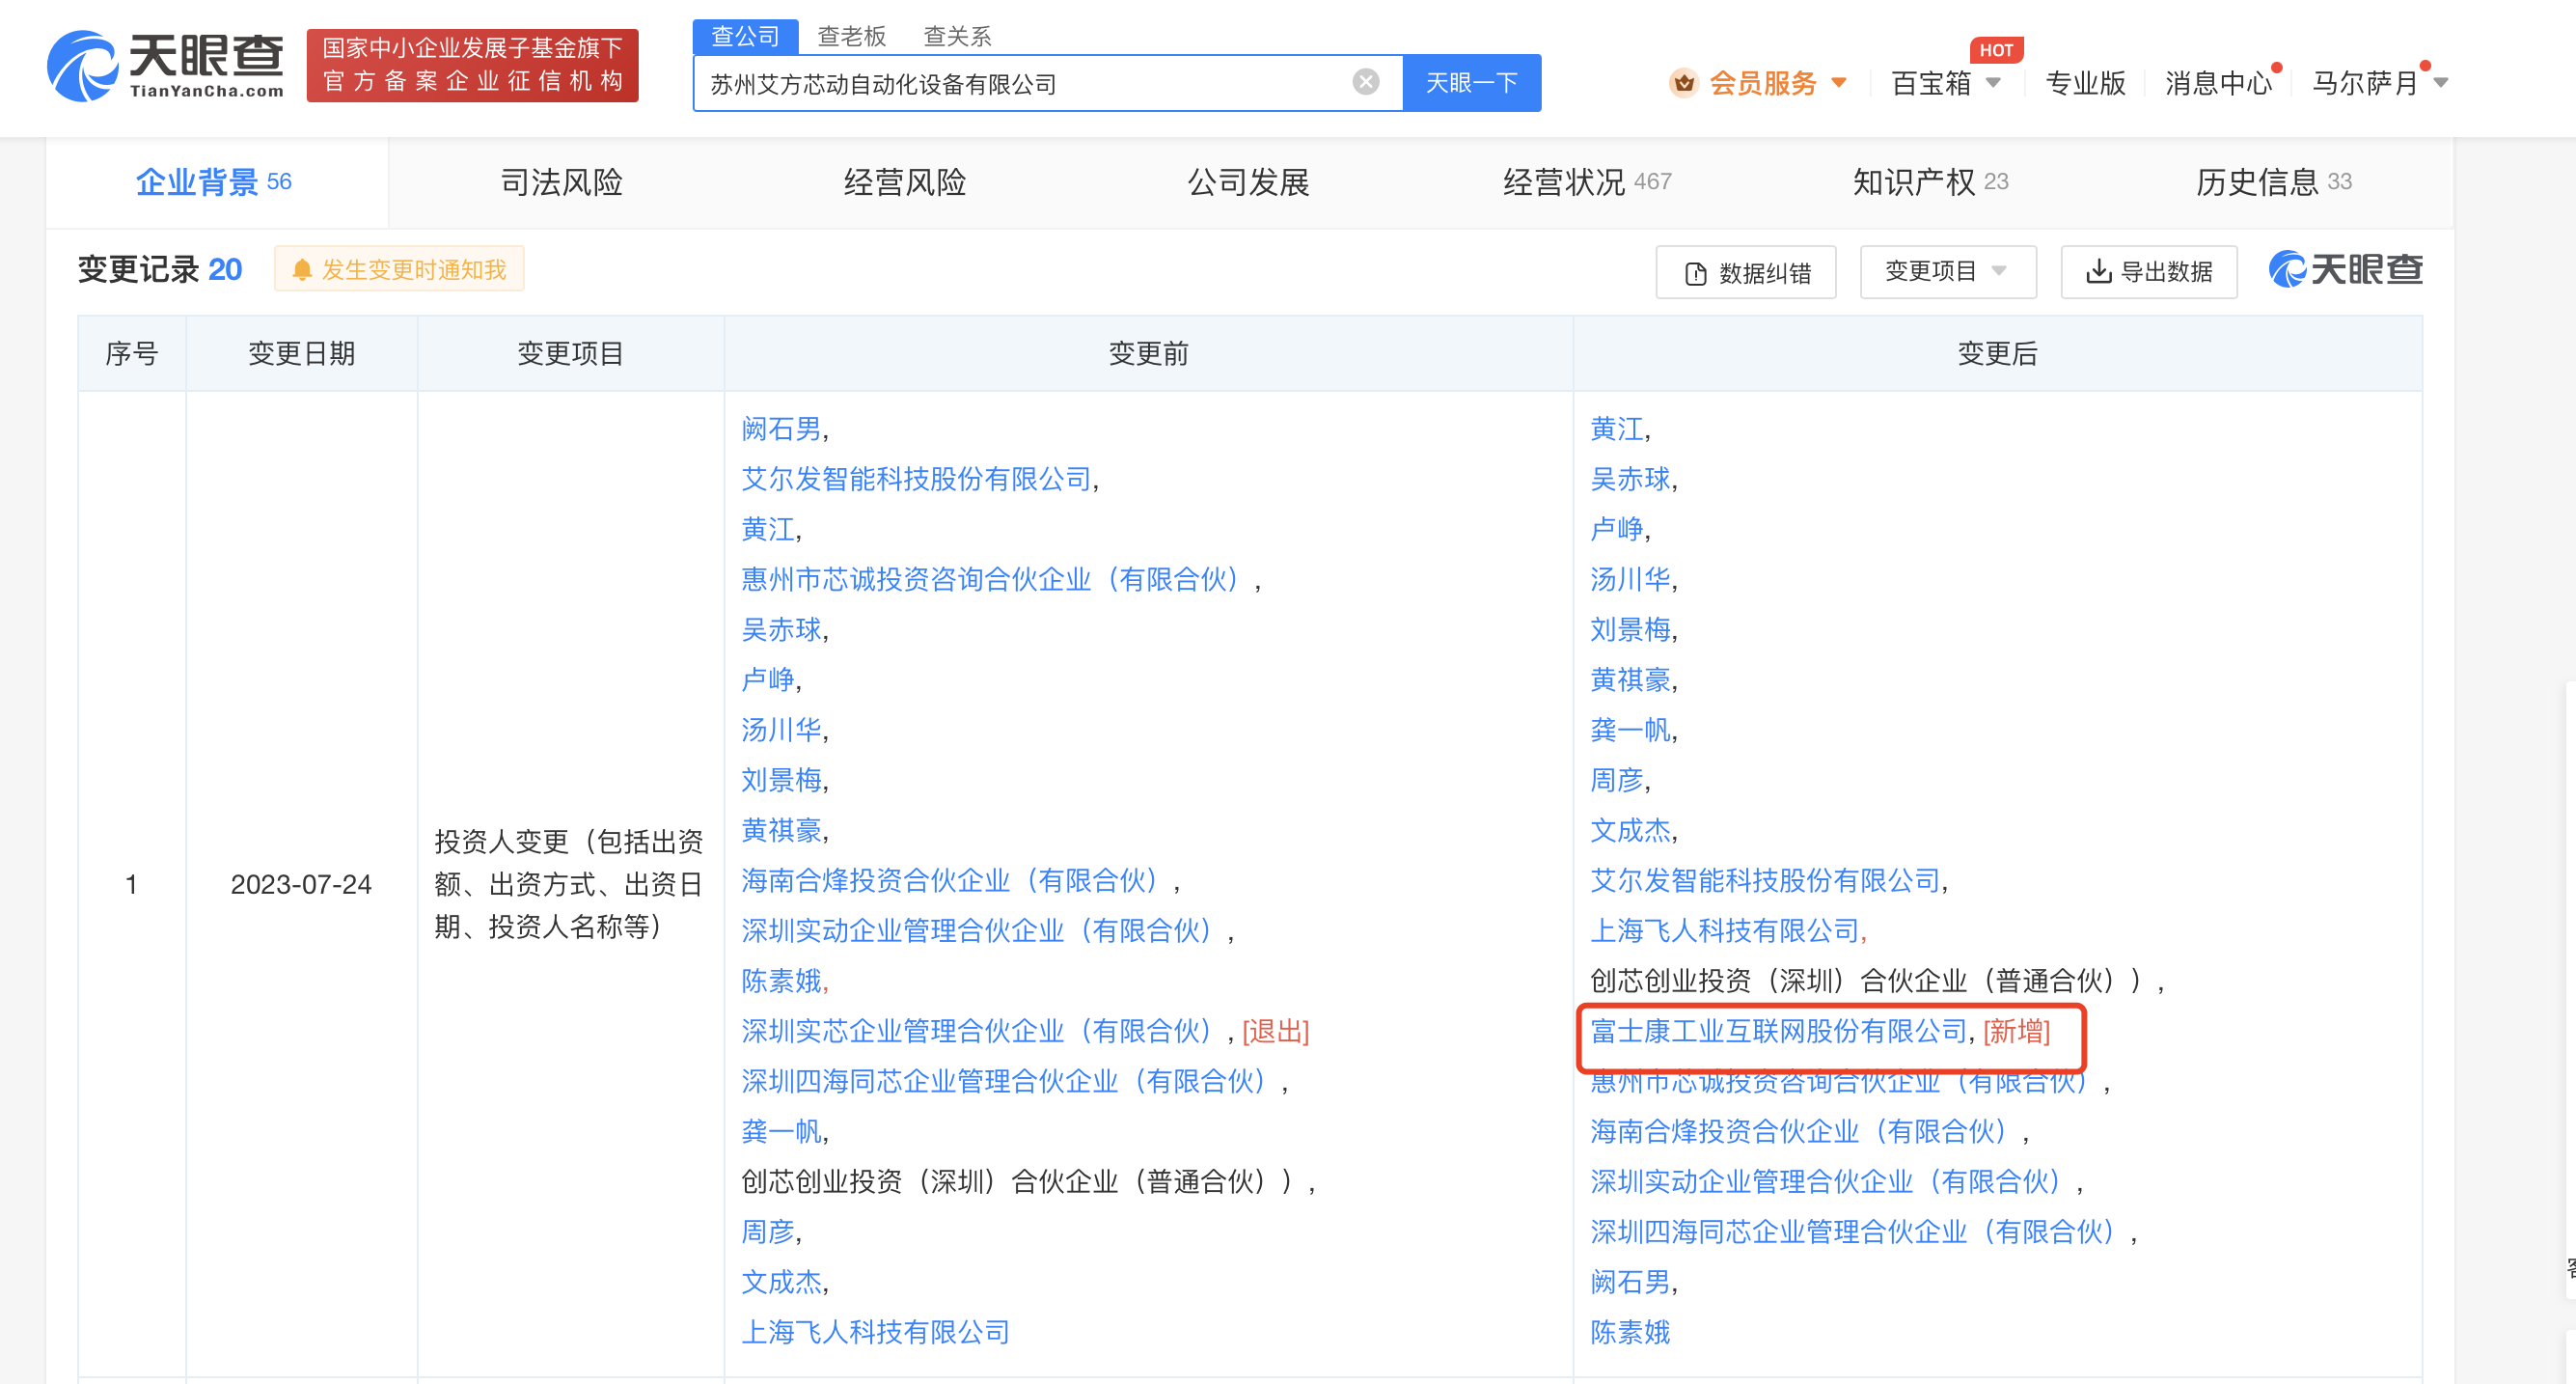Open 刘景梅 in the 变更后 column

1630,629
